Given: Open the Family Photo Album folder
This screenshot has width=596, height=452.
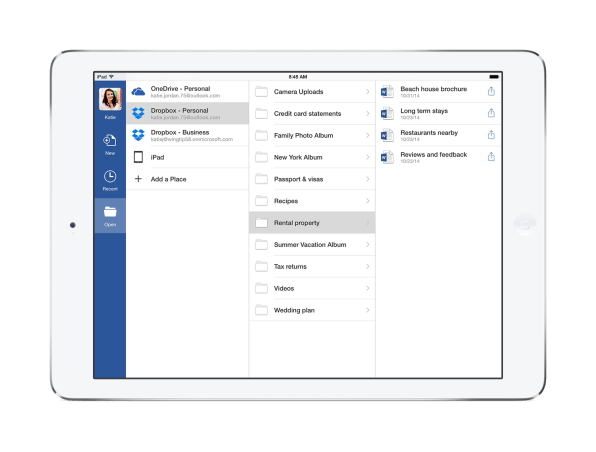Looking at the screenshot, I should click(312, 135).
